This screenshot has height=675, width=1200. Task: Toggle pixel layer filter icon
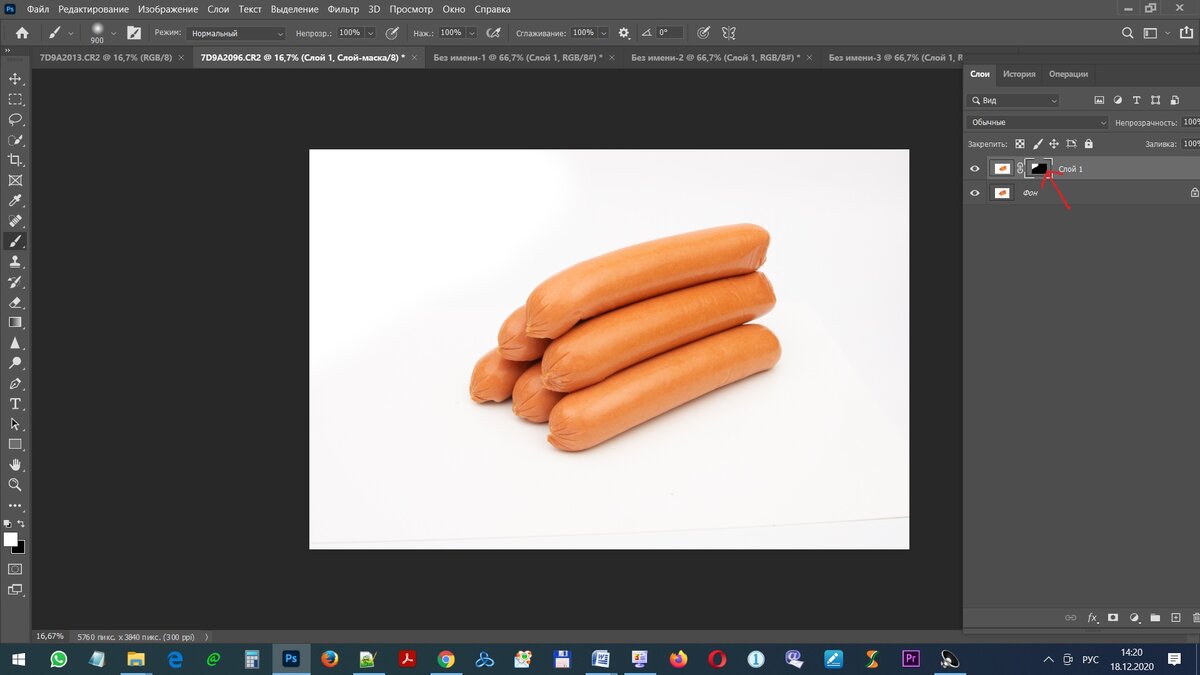coord(1099,100)
